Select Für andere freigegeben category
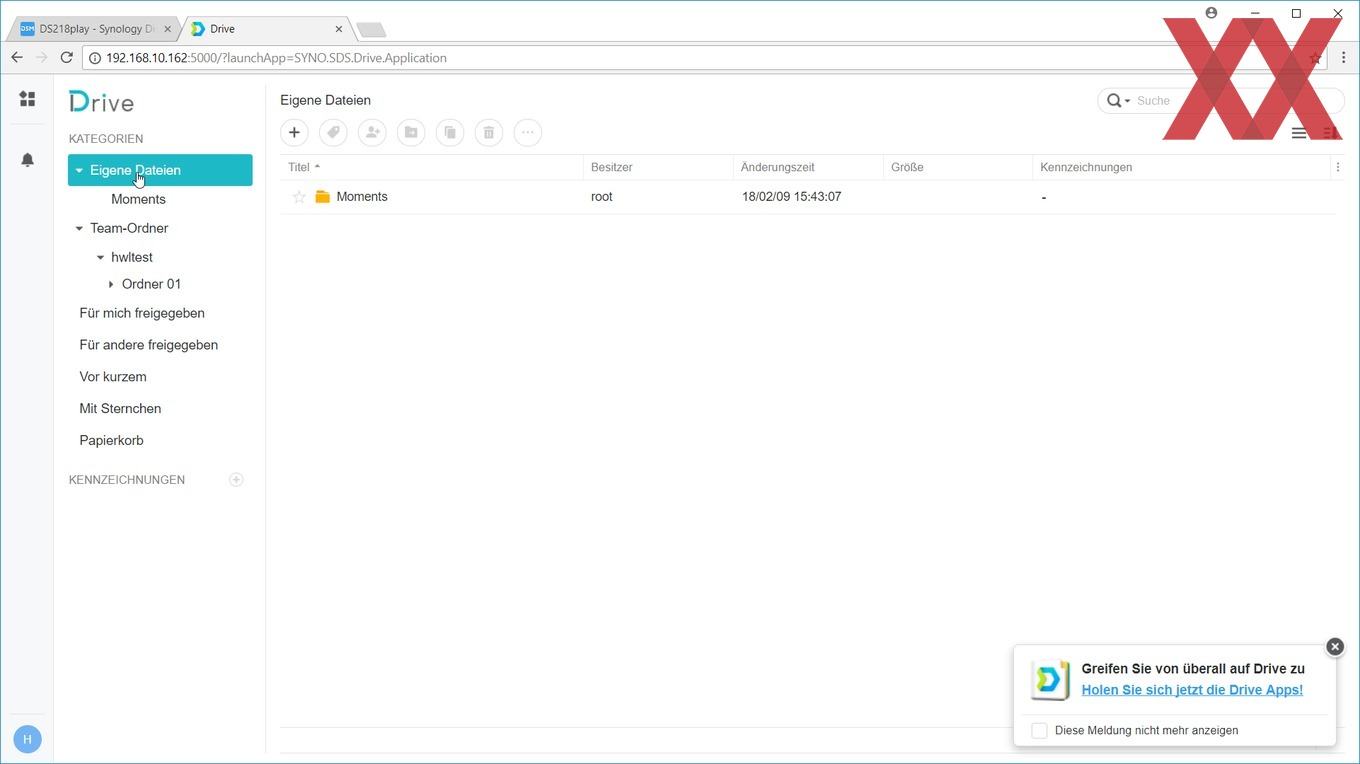This screenshot has height=764, width=1360. 149,345
